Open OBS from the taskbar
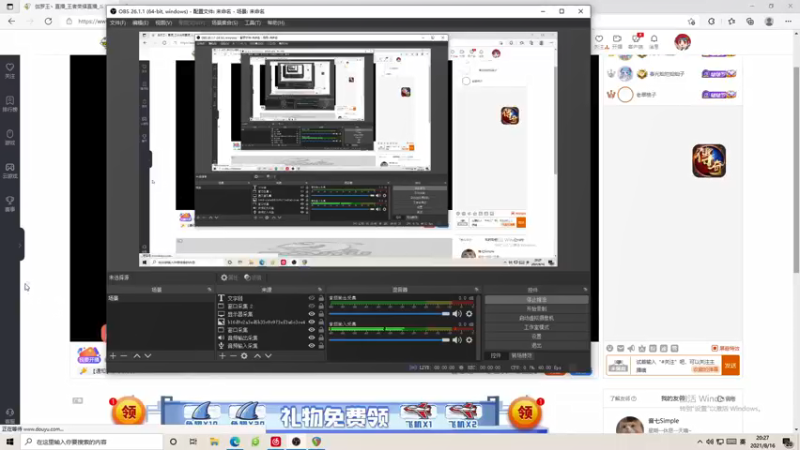 pos(296,441)
